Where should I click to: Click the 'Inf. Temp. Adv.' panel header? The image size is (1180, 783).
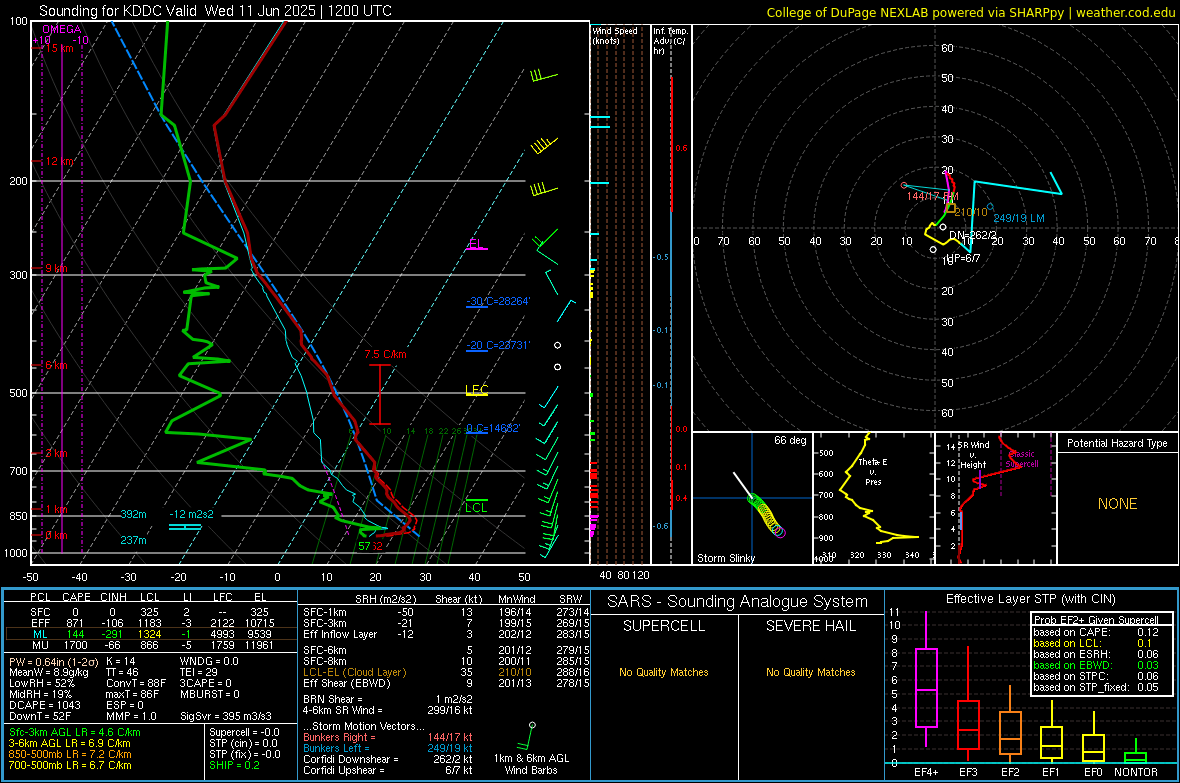click(x=670, y=41)
